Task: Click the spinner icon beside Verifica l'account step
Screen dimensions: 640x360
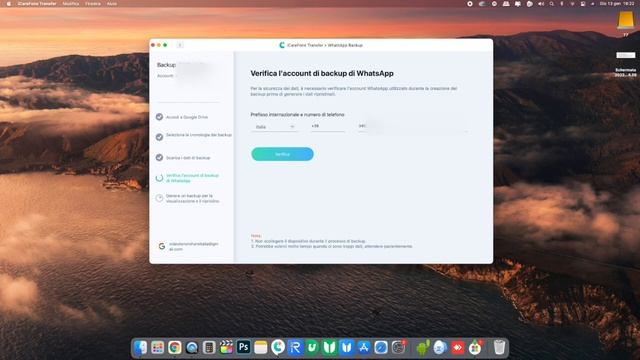Action: (159, 178)
